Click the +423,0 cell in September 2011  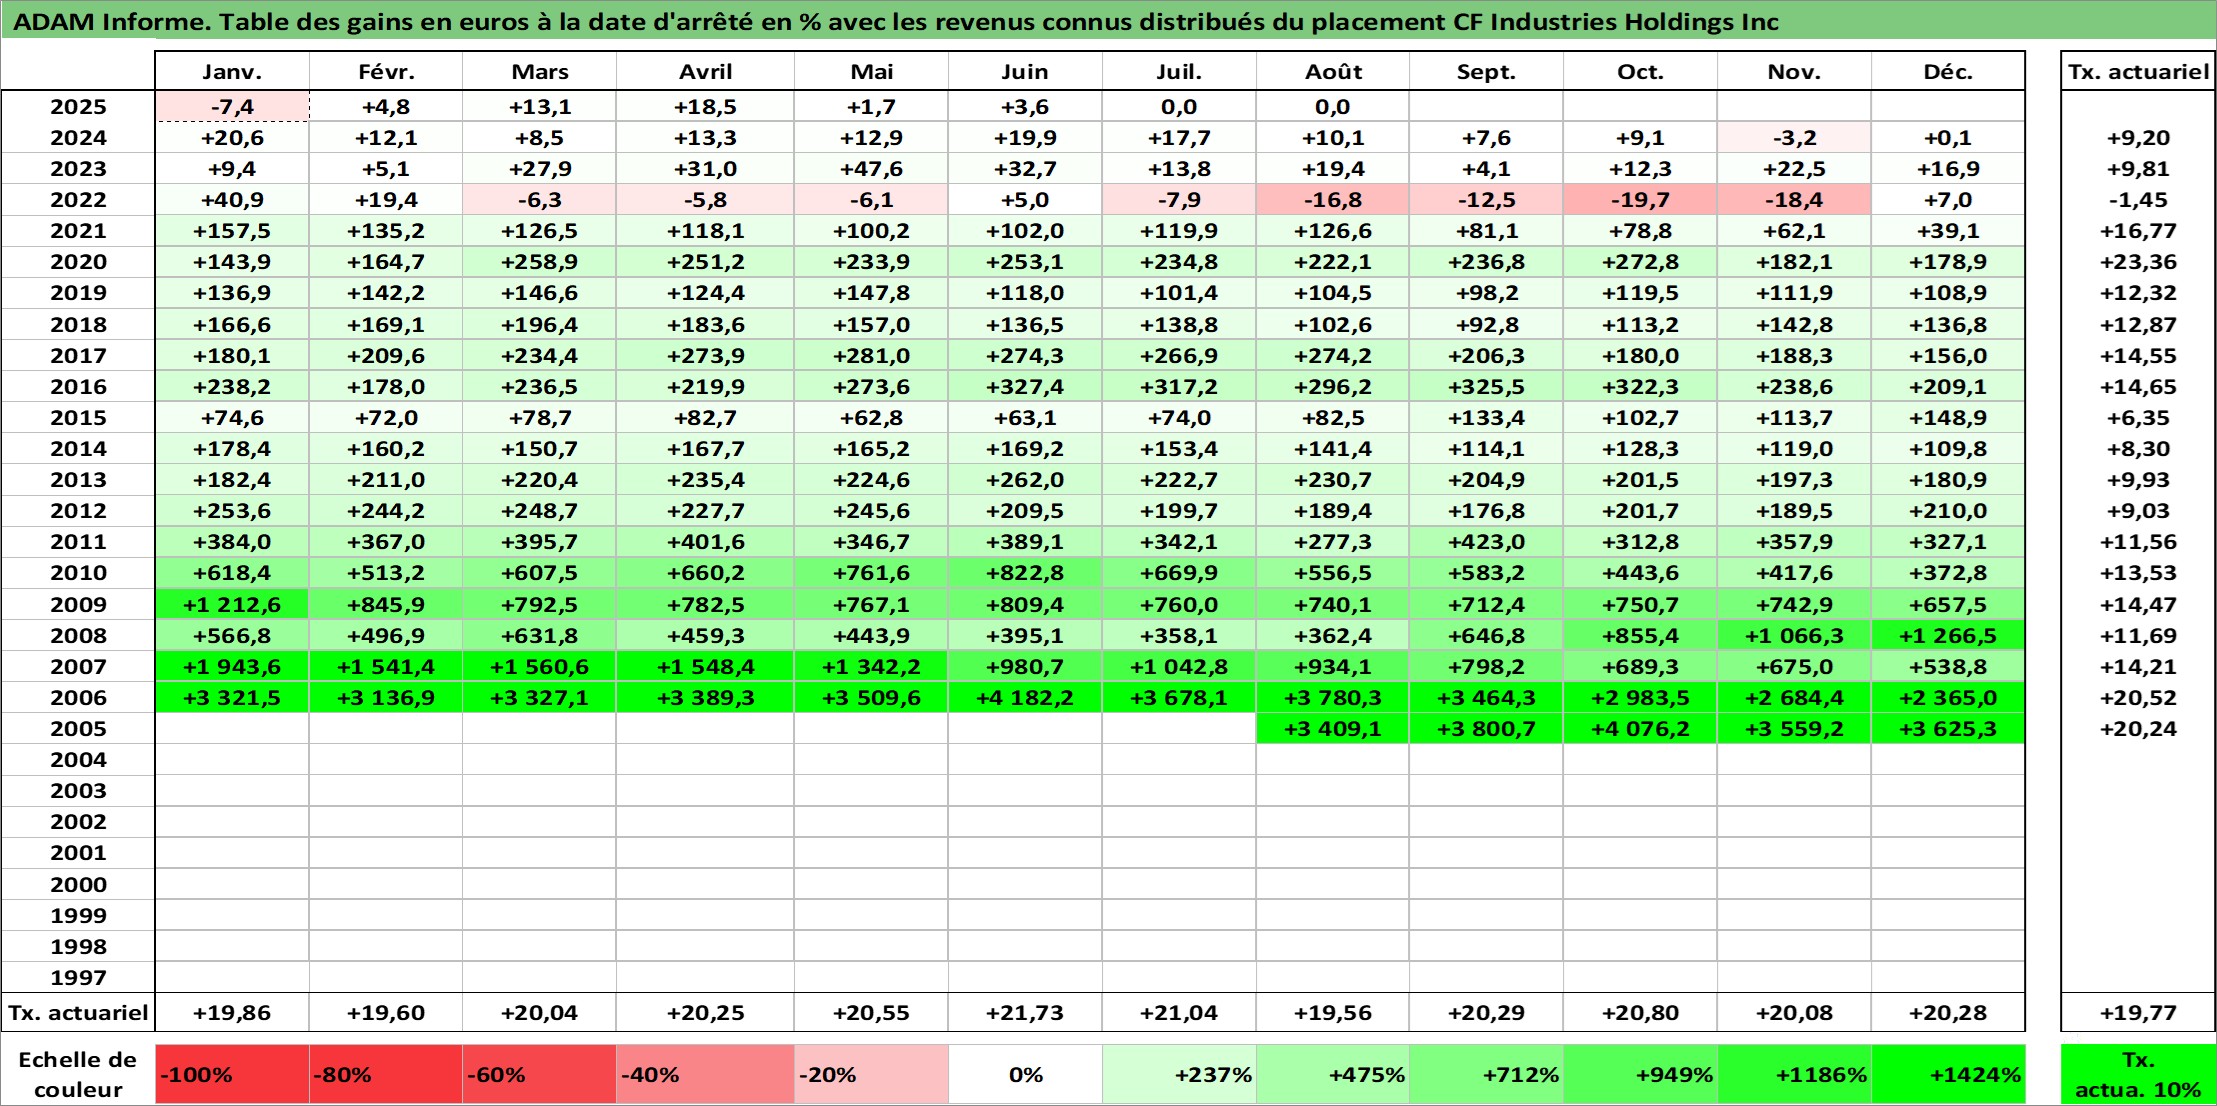tap(1486, 542)
